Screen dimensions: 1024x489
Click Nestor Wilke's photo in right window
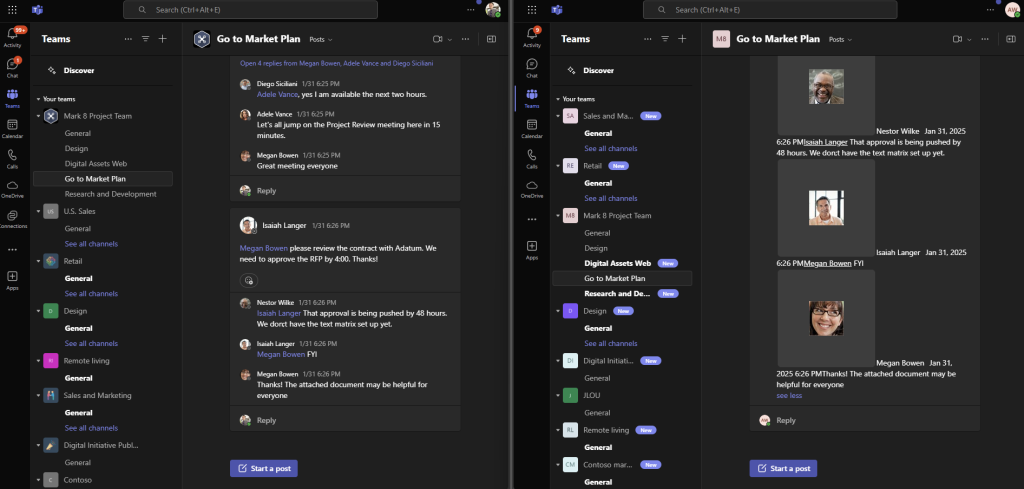click(826, 87)
